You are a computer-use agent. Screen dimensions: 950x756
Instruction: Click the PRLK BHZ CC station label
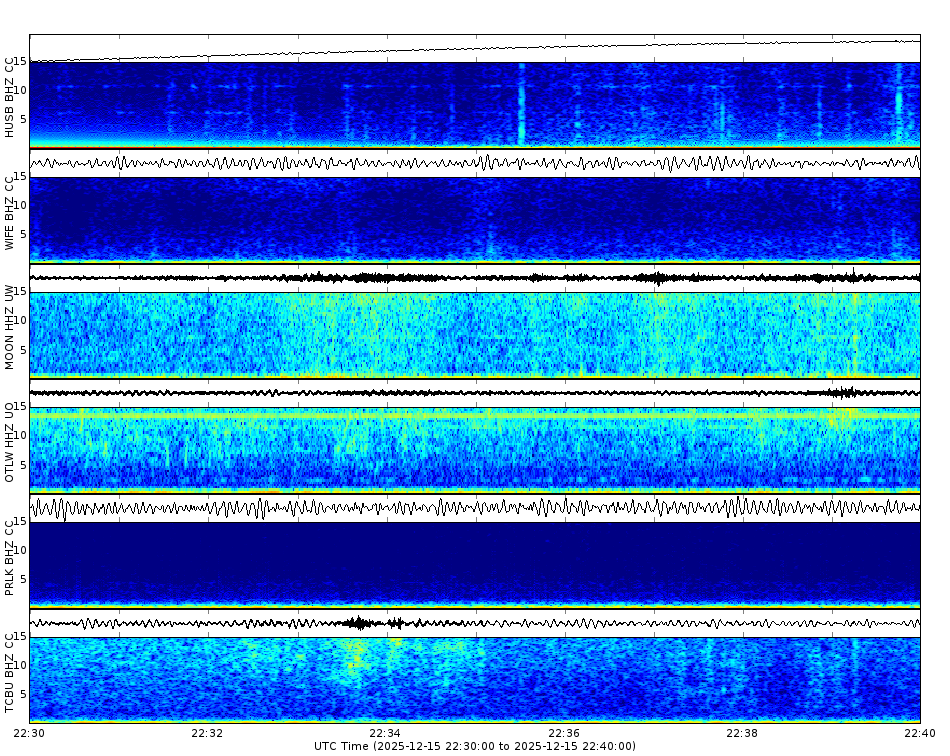click(11, 557)
